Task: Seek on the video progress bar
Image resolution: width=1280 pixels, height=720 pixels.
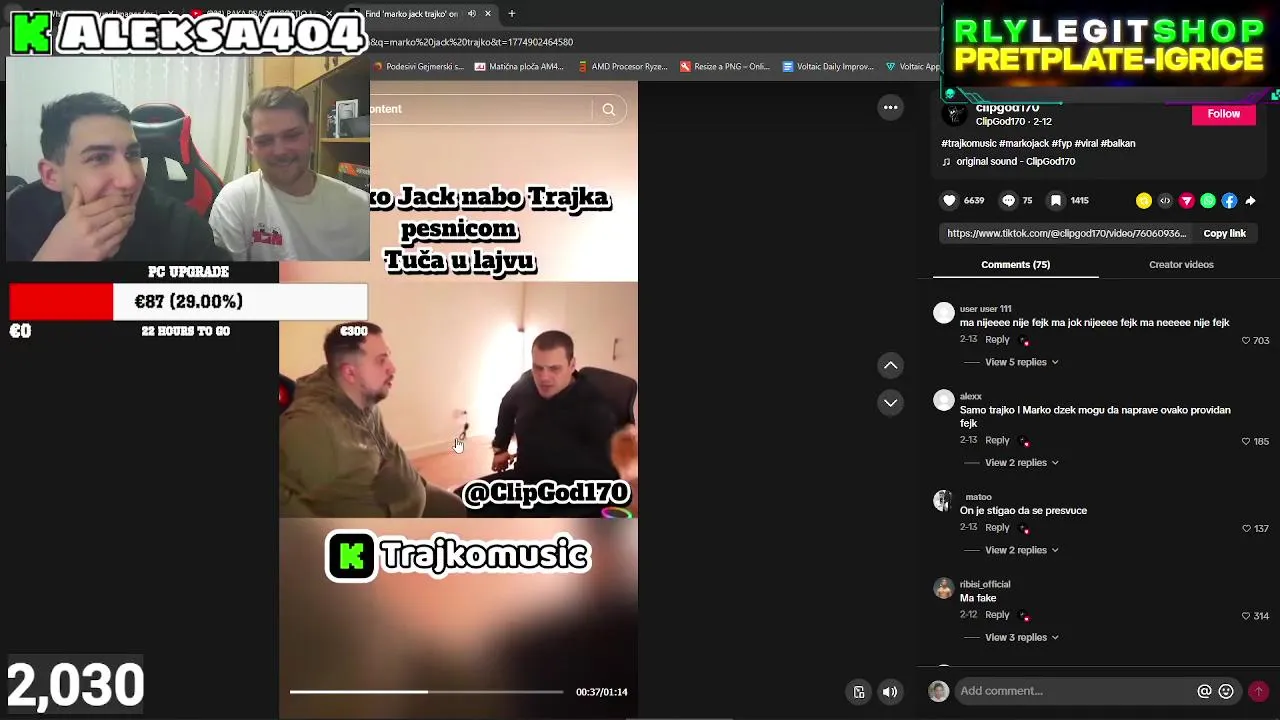Action: (427, 692)
